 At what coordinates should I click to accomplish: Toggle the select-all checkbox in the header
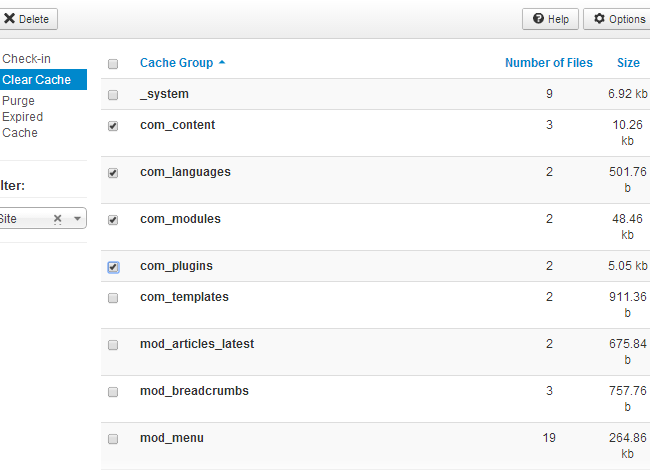tap(113, 63)
